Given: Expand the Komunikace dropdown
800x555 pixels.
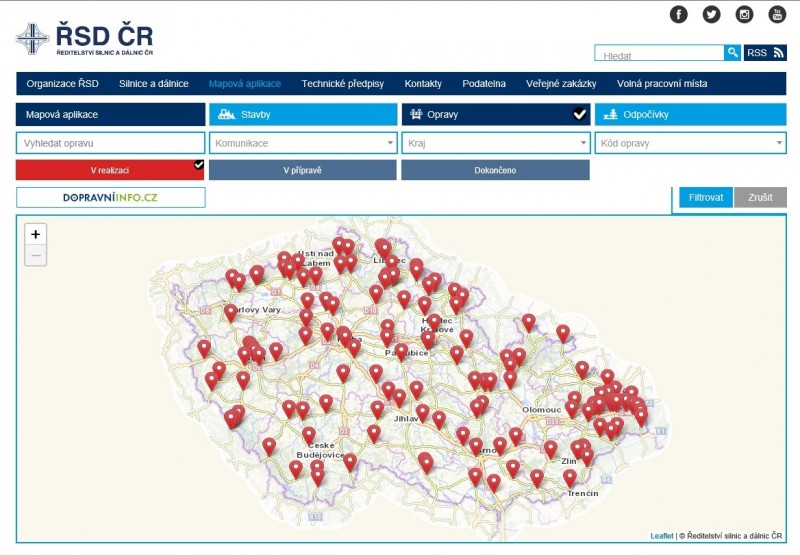Looking at the screenshot, I should pos(303,143).
